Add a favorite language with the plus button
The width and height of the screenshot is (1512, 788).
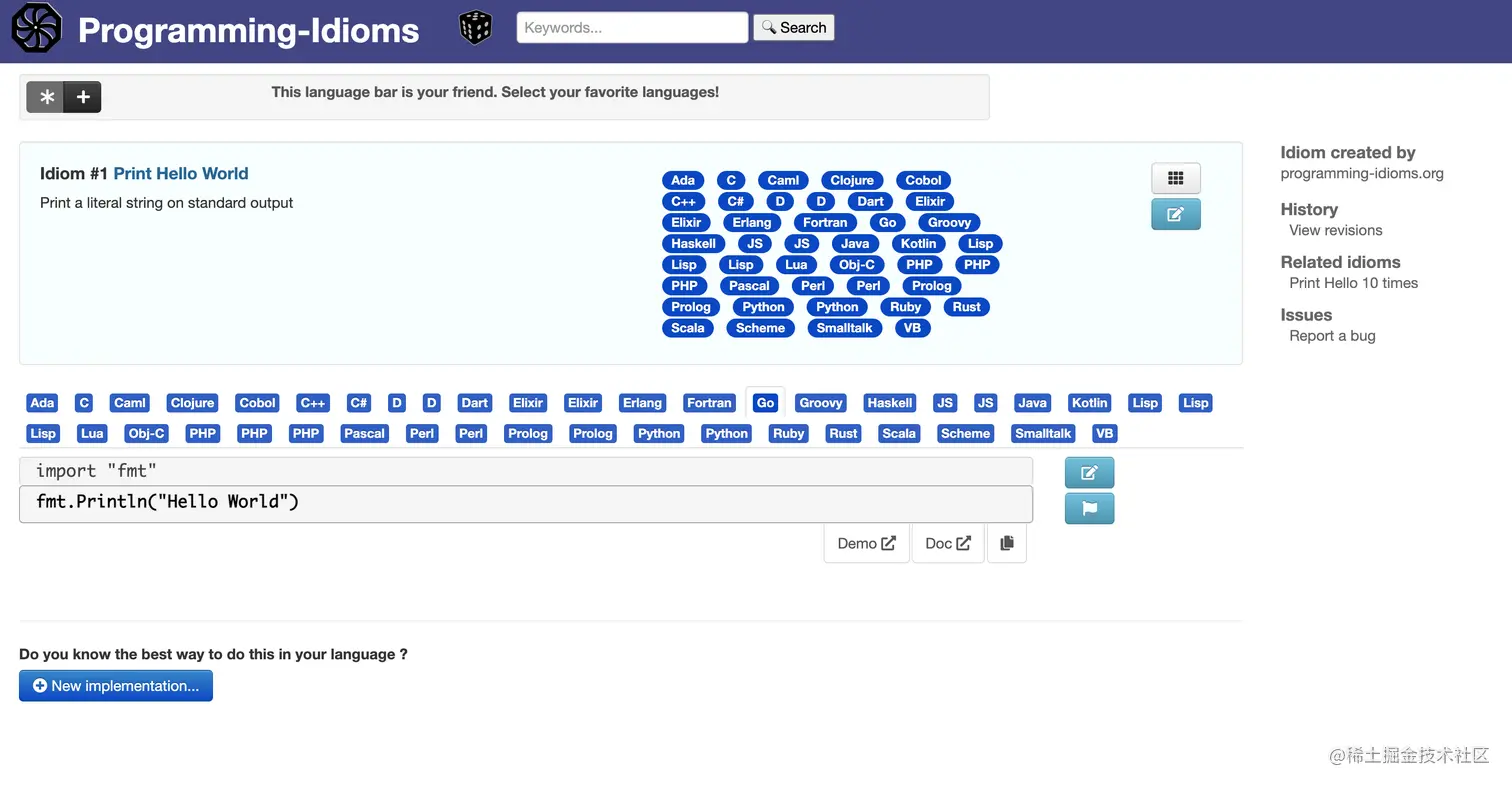point(82,97)
